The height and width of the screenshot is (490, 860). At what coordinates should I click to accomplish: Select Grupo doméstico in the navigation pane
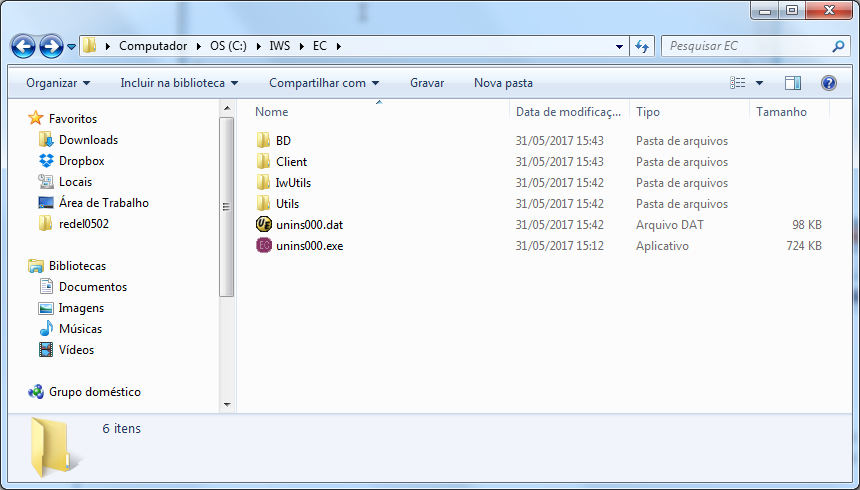[94, 392]
